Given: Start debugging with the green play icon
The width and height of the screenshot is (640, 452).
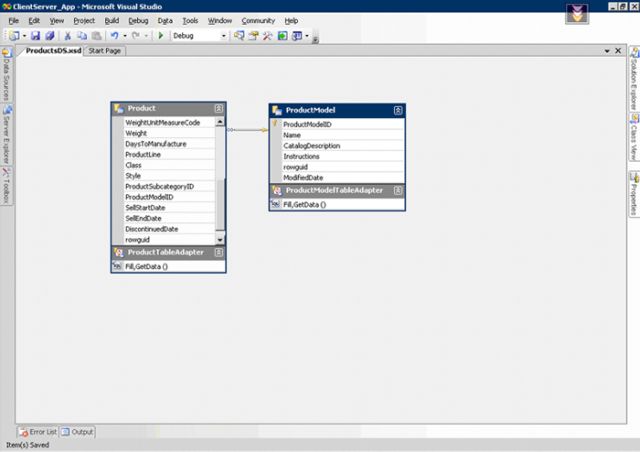Looking at the screenshot, I should pyautogui.click(x=161, y=36).
